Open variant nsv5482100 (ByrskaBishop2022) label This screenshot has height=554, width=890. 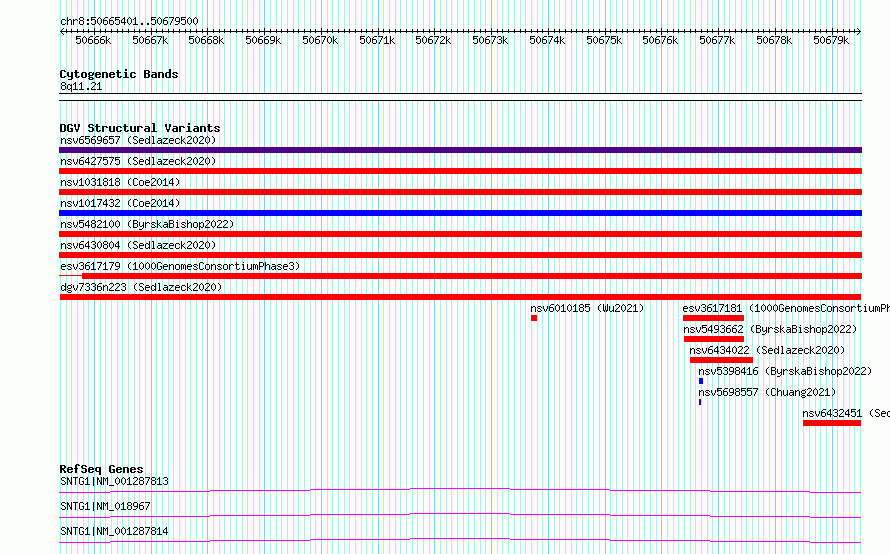click(x=147, y=224)
